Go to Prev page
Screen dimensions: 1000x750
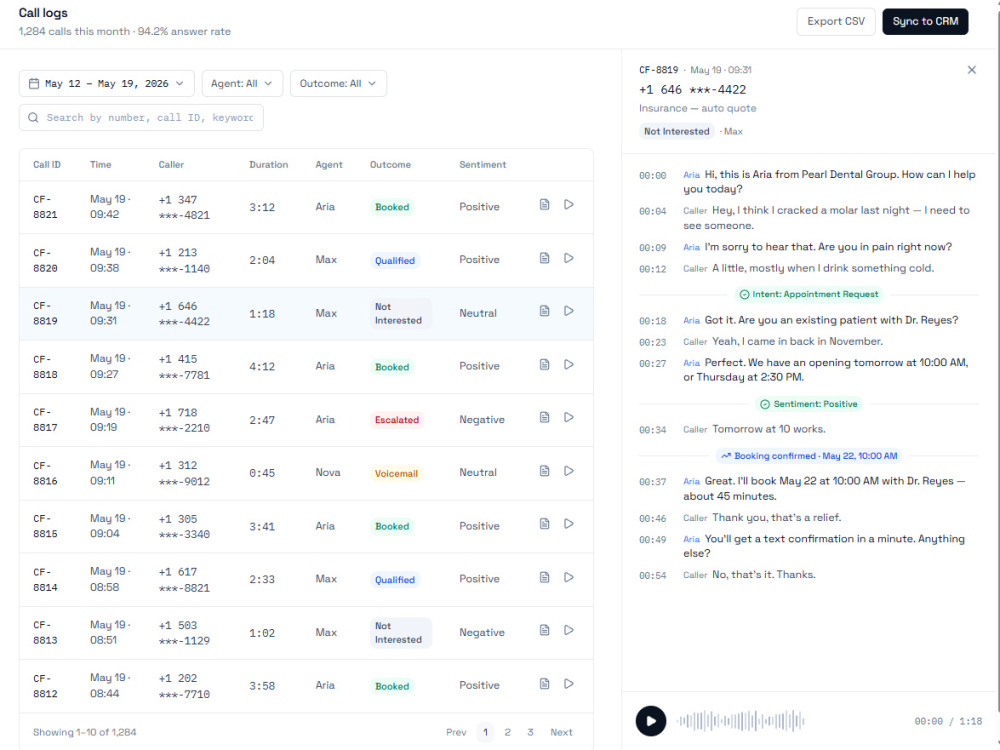(456, 732)
